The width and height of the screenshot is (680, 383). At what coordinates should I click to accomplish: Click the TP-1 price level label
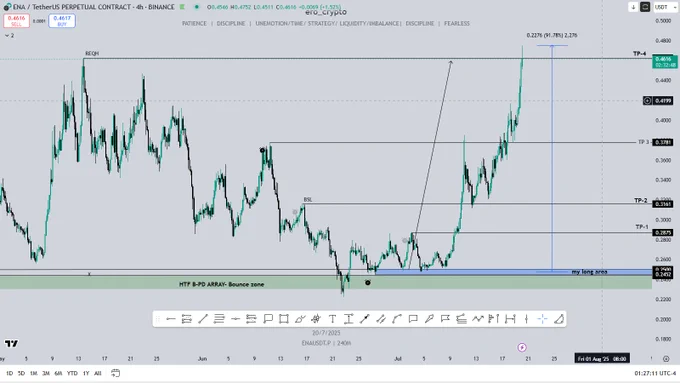[642, 227]
